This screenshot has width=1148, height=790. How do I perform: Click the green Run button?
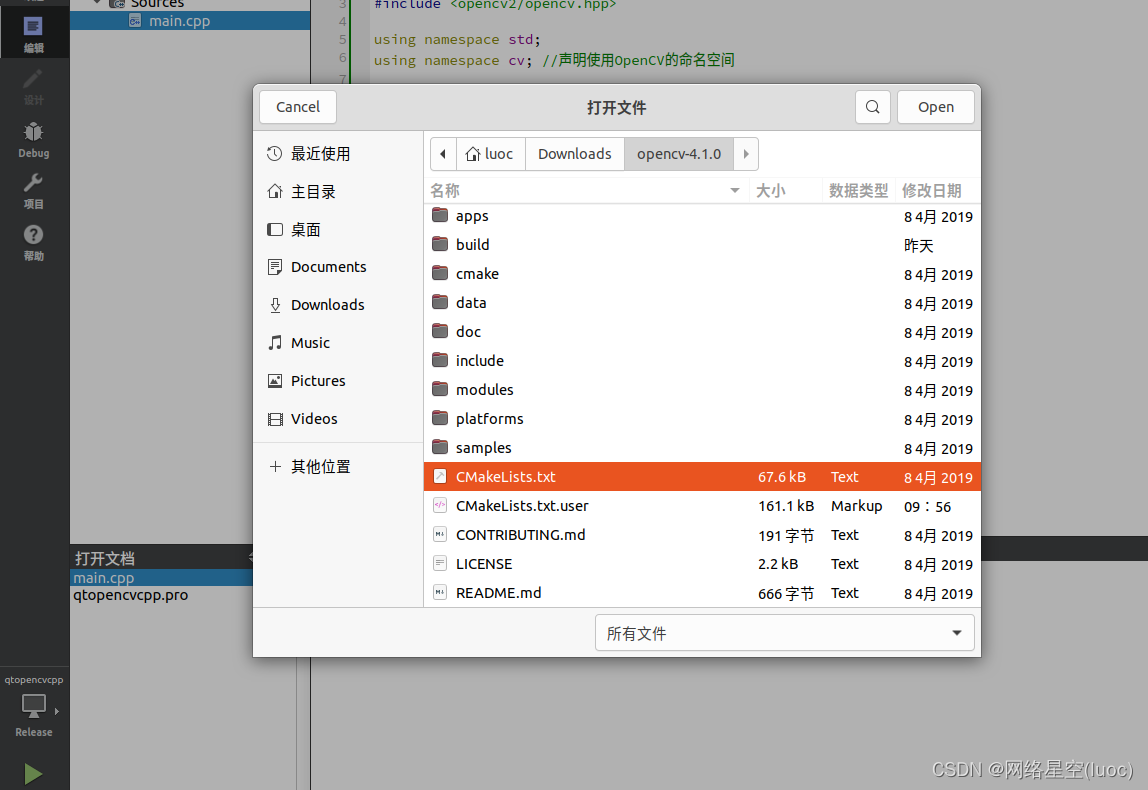click(x=33, y=774)
